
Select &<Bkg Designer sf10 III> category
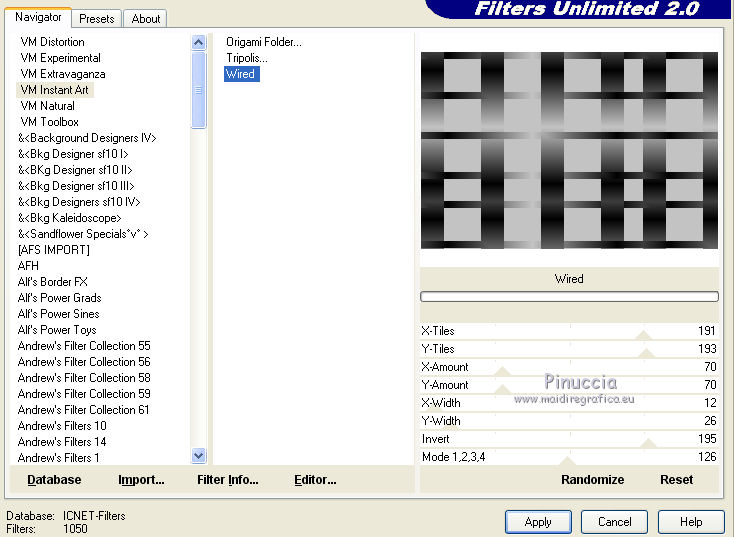click(76, 186)
